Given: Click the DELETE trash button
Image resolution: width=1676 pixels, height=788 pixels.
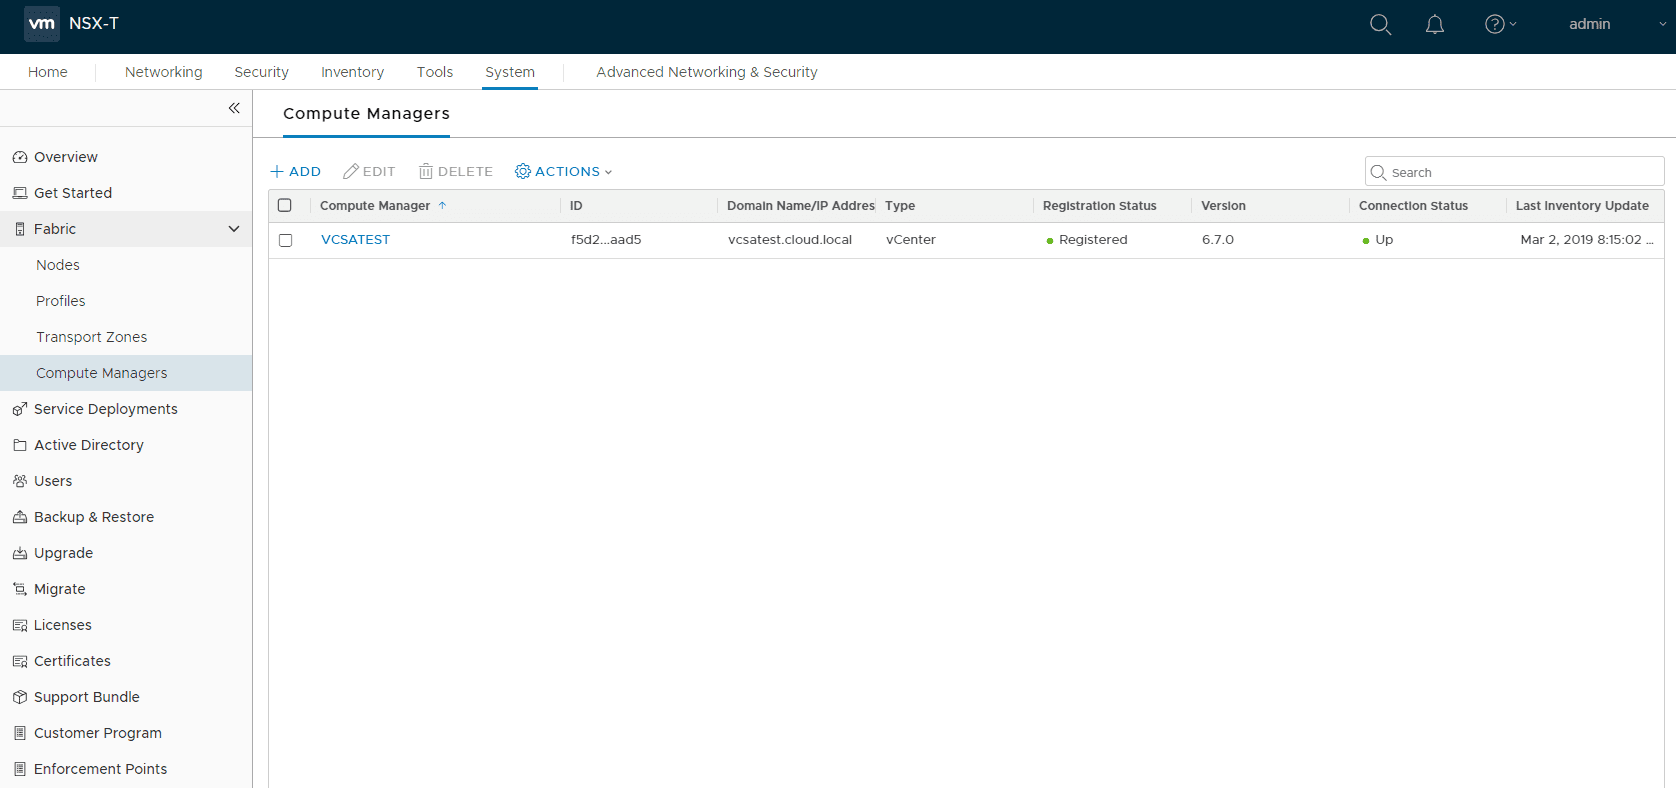Looking at the screenshot, I should 456,172.
